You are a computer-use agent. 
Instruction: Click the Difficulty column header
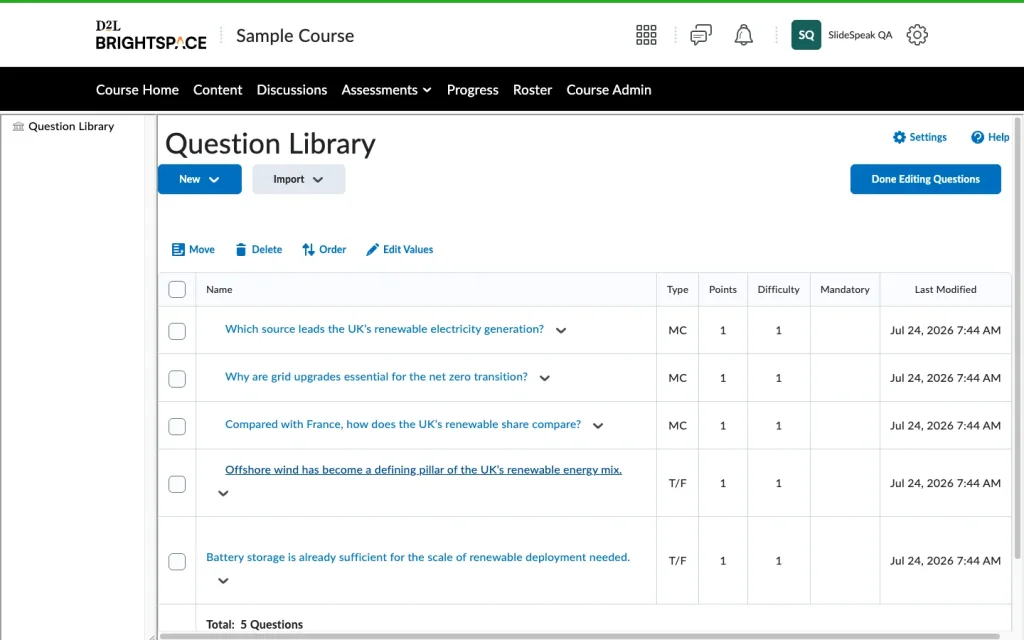(778, 289)
